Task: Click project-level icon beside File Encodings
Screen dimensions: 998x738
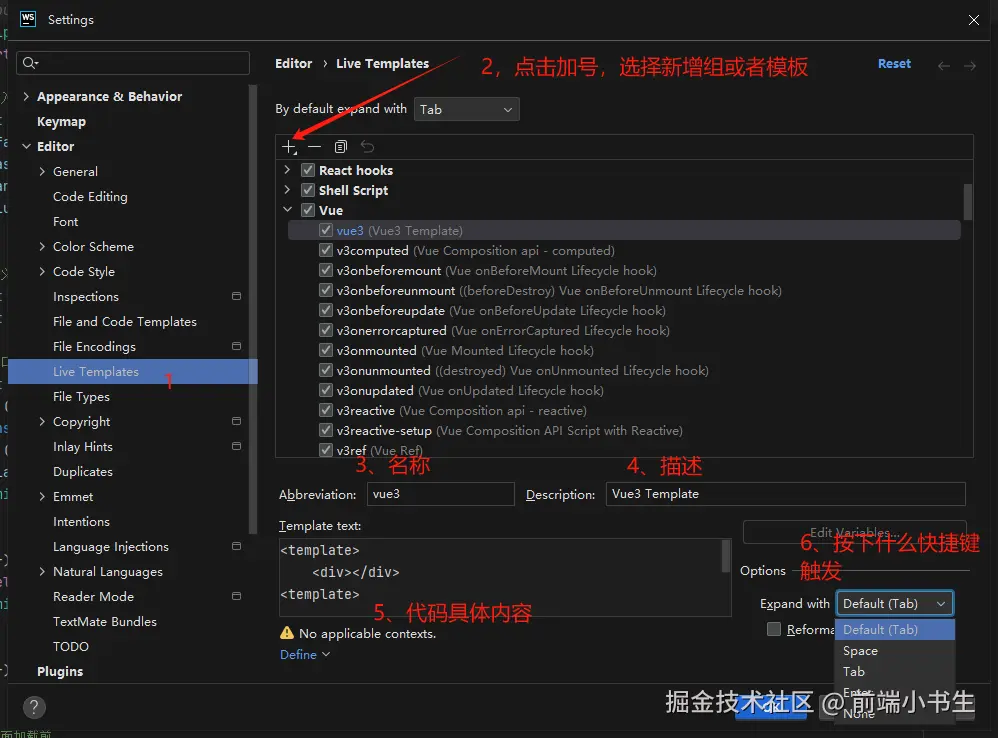Action: (x=236, y=346)
